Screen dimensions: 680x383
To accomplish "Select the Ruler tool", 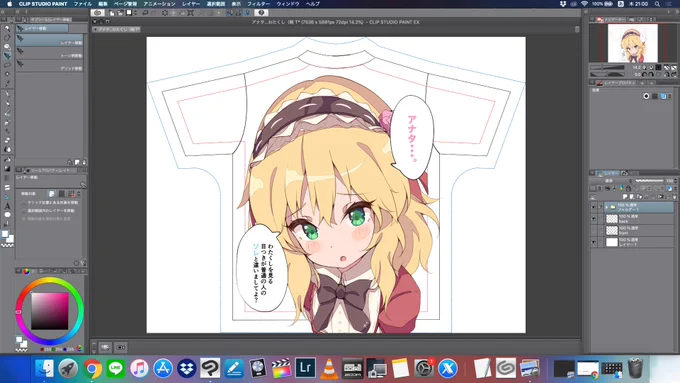I will [x=7, y=196].
